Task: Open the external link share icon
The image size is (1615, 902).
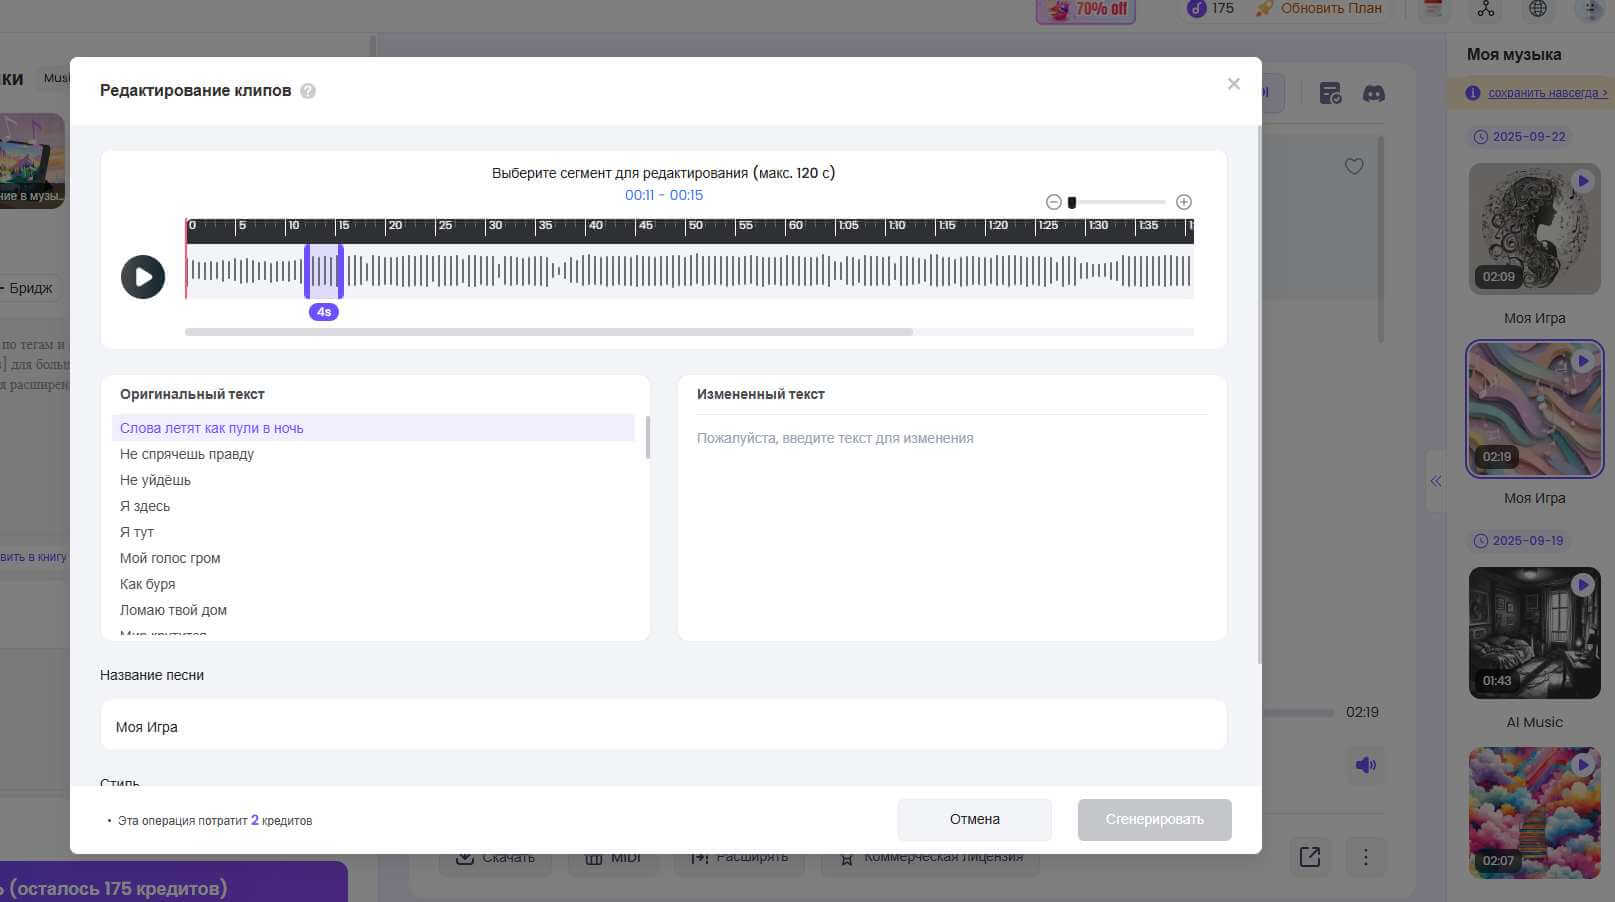Action: pos(1310,857)
